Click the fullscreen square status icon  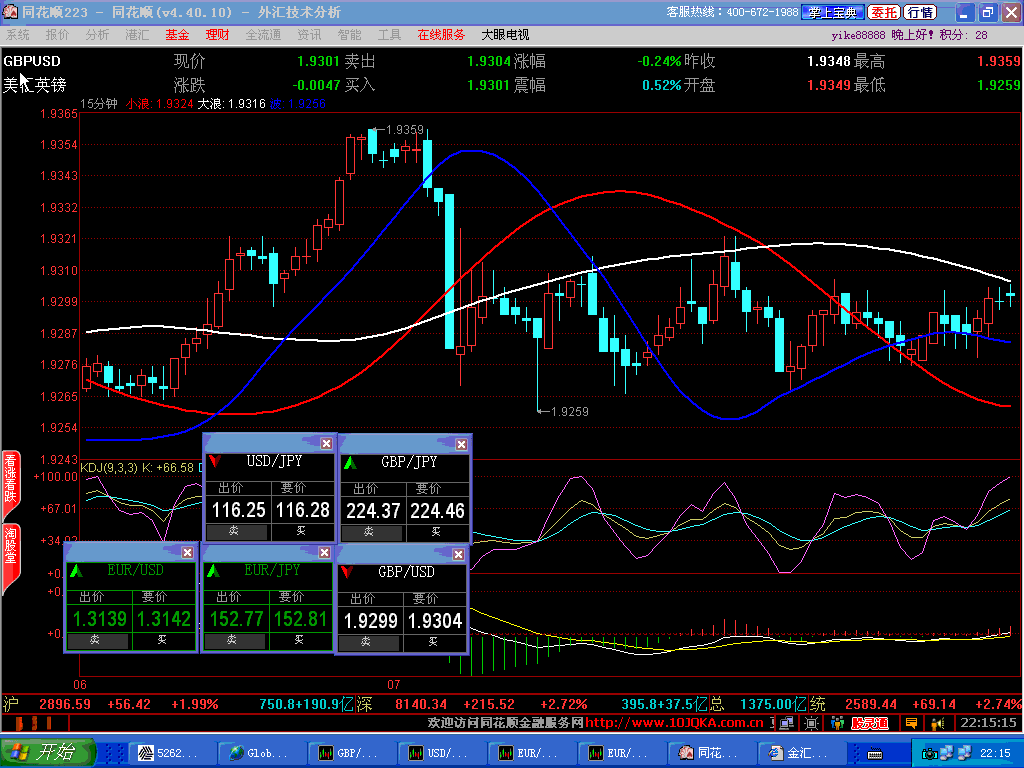coord(811,723)
